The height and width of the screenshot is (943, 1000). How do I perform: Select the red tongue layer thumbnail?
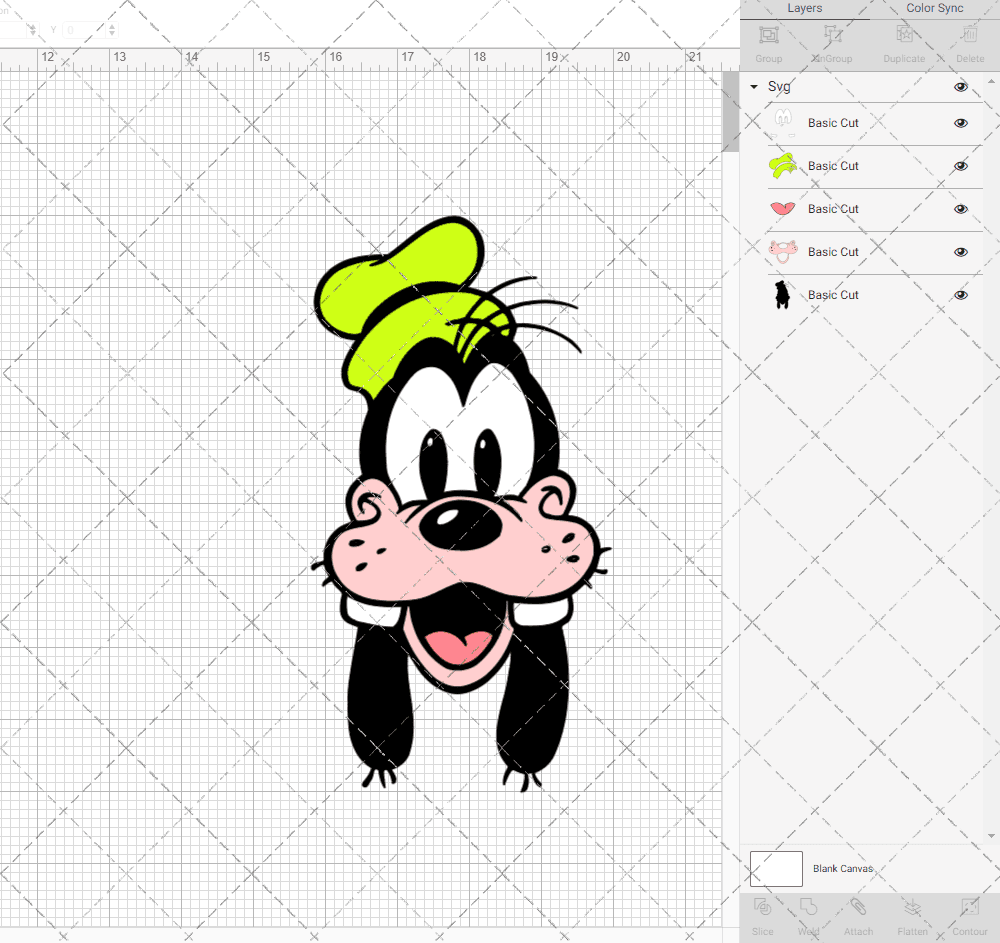coord(783,208)
